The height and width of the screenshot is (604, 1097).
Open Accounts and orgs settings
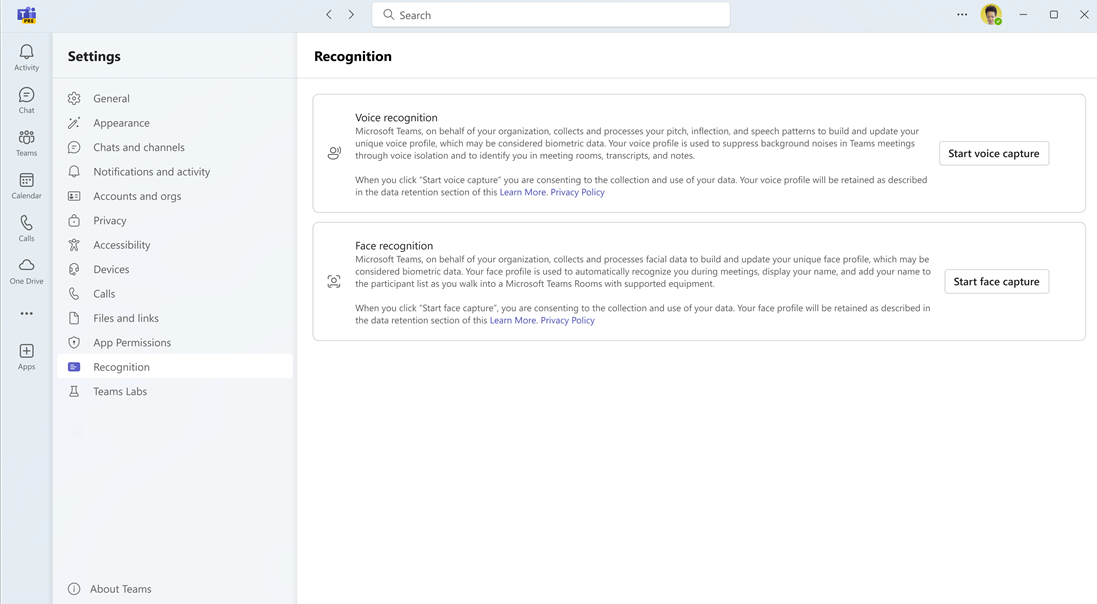click(175, 197)
